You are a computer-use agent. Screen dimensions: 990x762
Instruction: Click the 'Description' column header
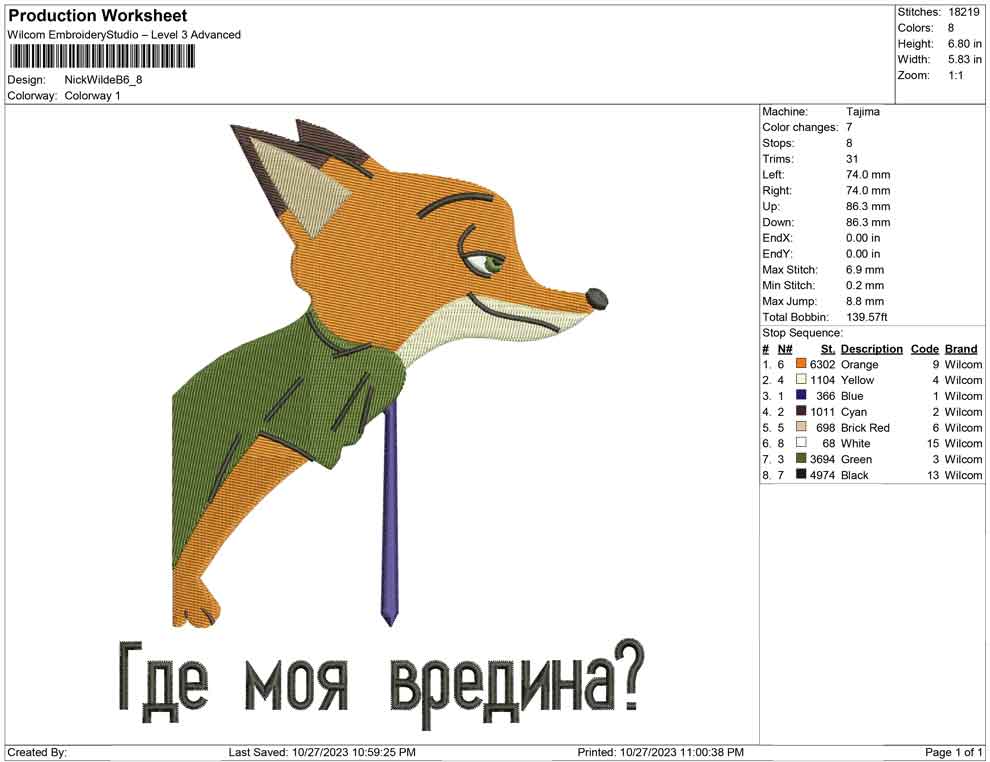coord(872,349)
